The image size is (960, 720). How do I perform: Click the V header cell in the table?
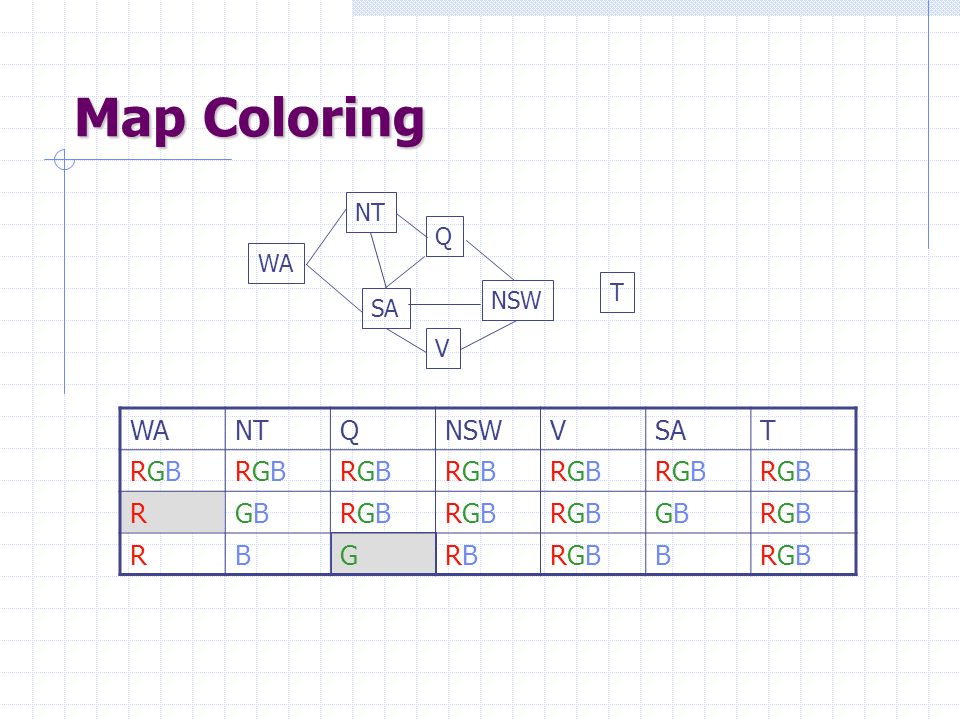593,429
